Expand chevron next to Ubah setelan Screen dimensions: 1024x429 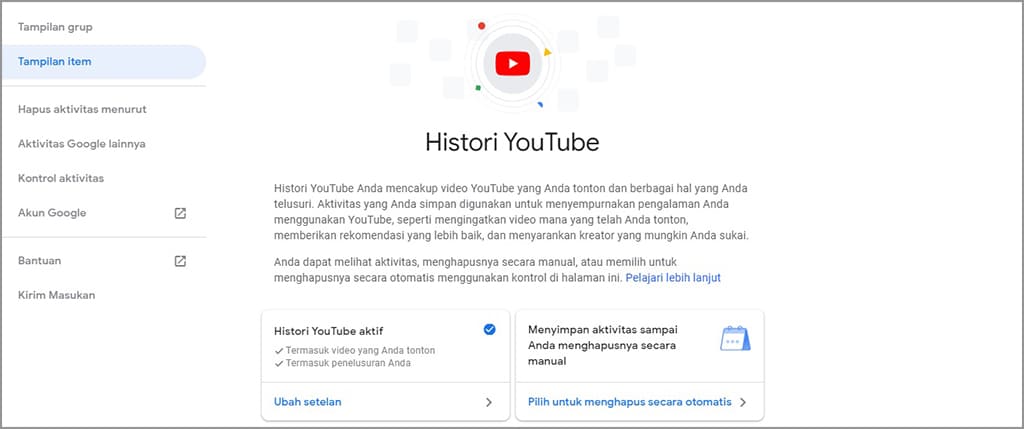tap(489, 402)
